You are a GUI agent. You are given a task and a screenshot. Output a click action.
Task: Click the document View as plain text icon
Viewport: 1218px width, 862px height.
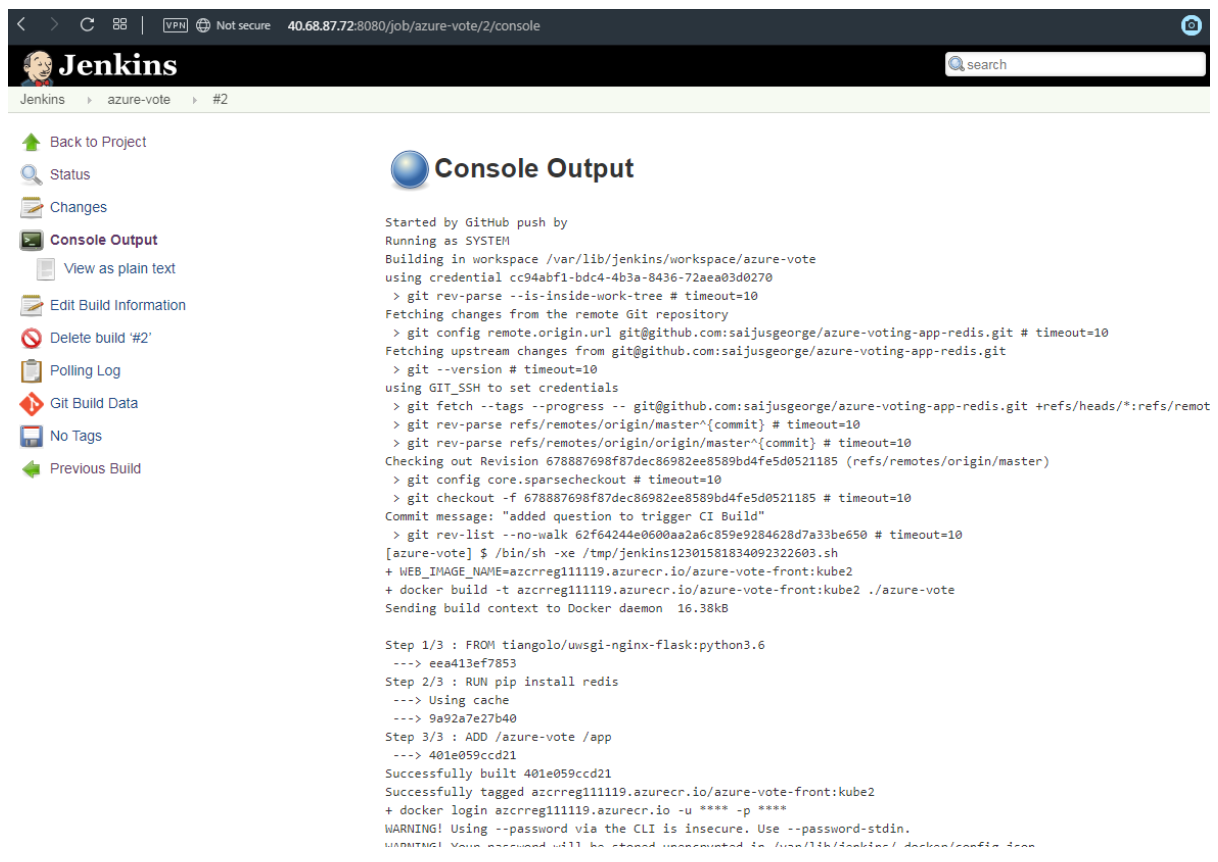point(45,269)
